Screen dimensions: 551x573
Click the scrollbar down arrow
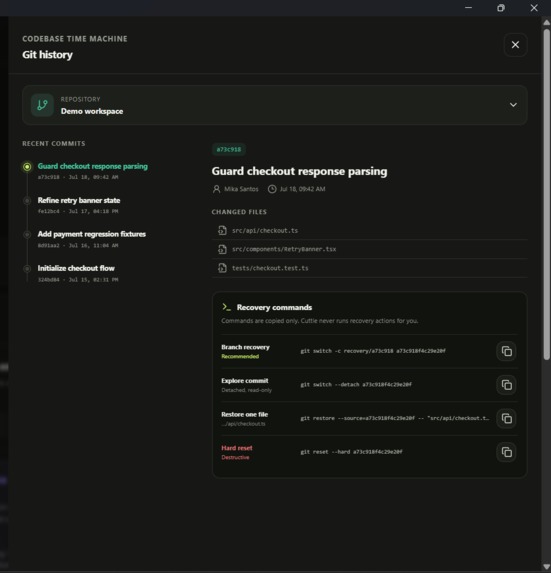(x=546, y=567)
